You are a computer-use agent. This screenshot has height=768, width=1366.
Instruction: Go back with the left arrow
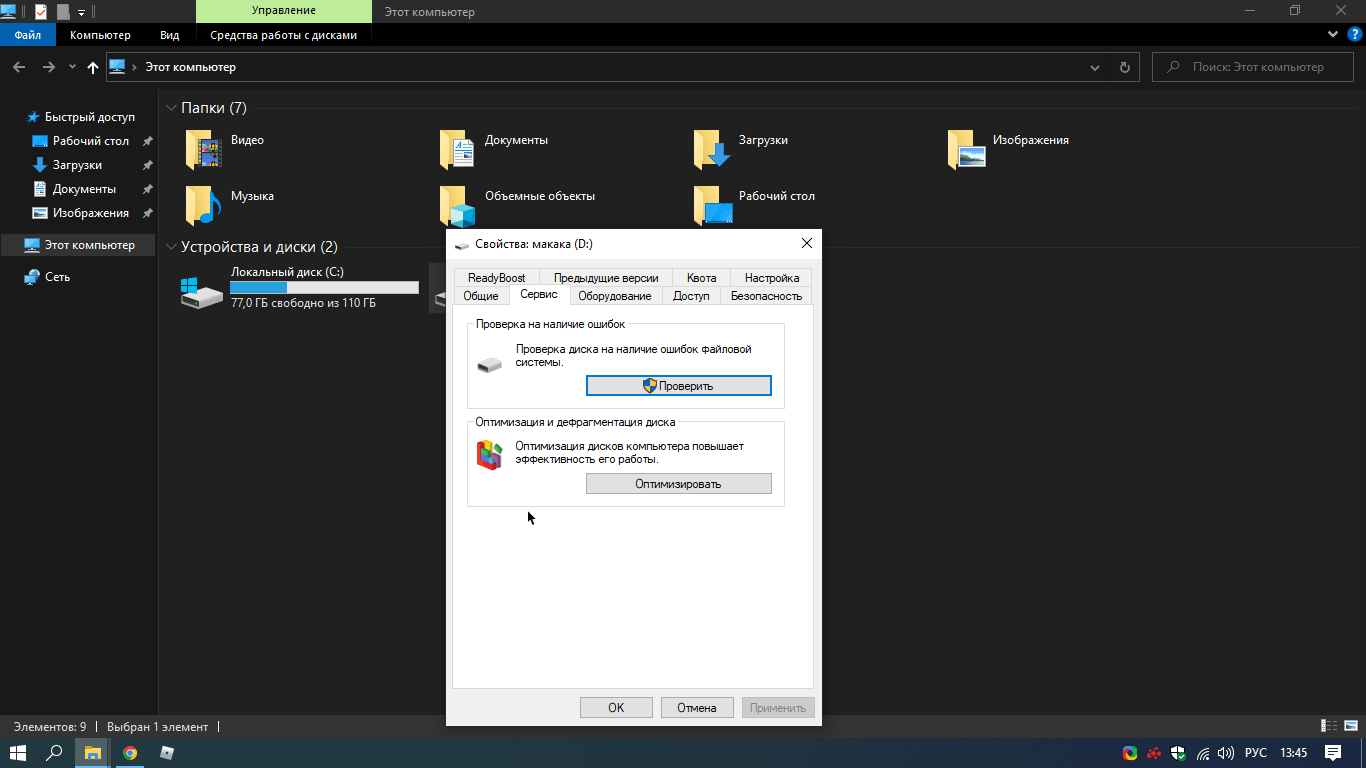(x=19, y=67)
